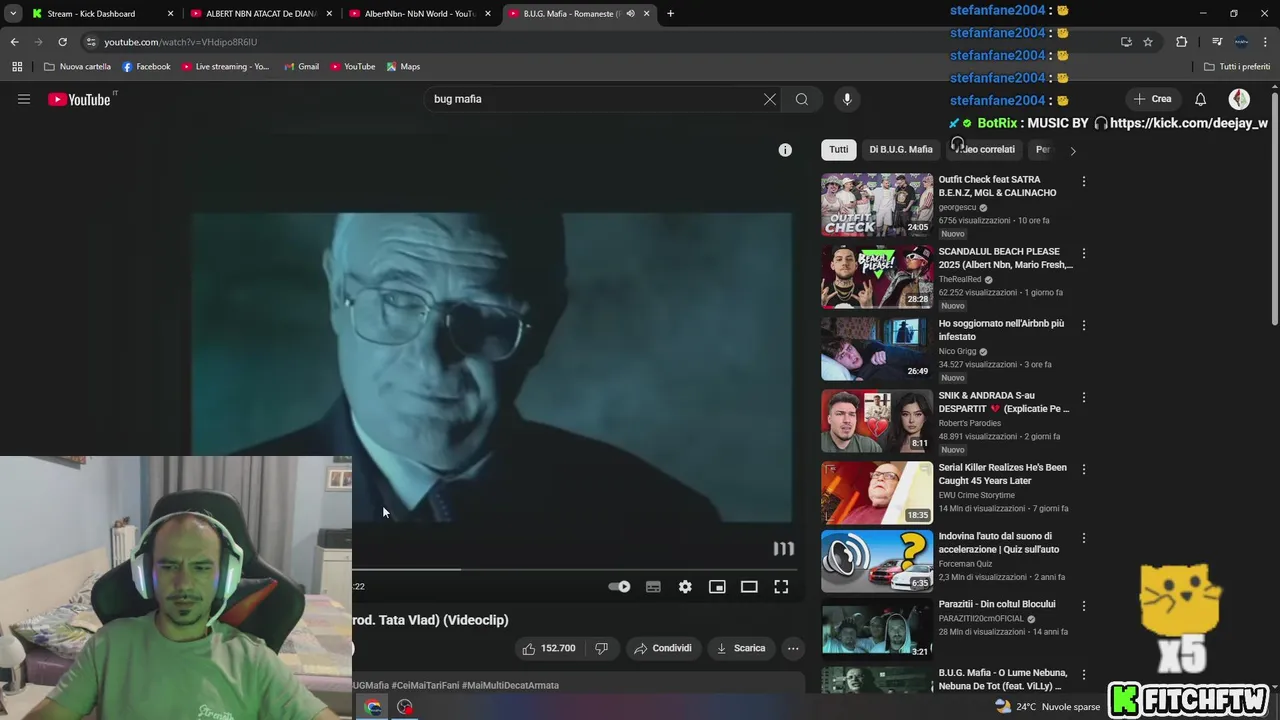Viewport: 1280px width, 720px height.
Task: Open B.U.G. Mafia - O Lume Nebuna title
Action: click(x=1002, y=679)
